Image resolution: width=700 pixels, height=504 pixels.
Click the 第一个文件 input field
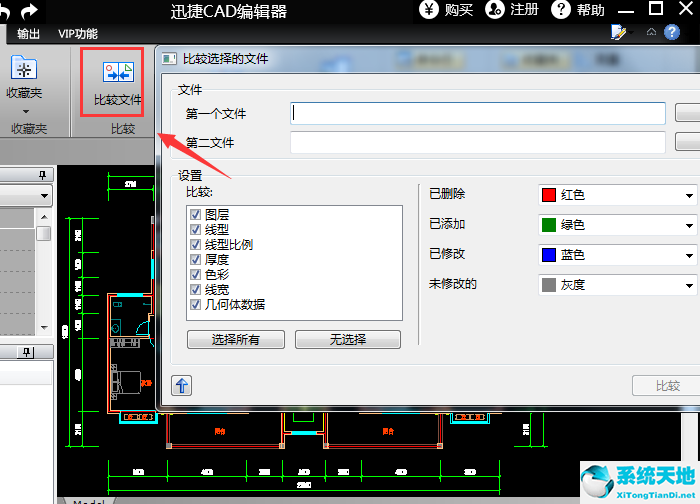click(x=477, y=113)
